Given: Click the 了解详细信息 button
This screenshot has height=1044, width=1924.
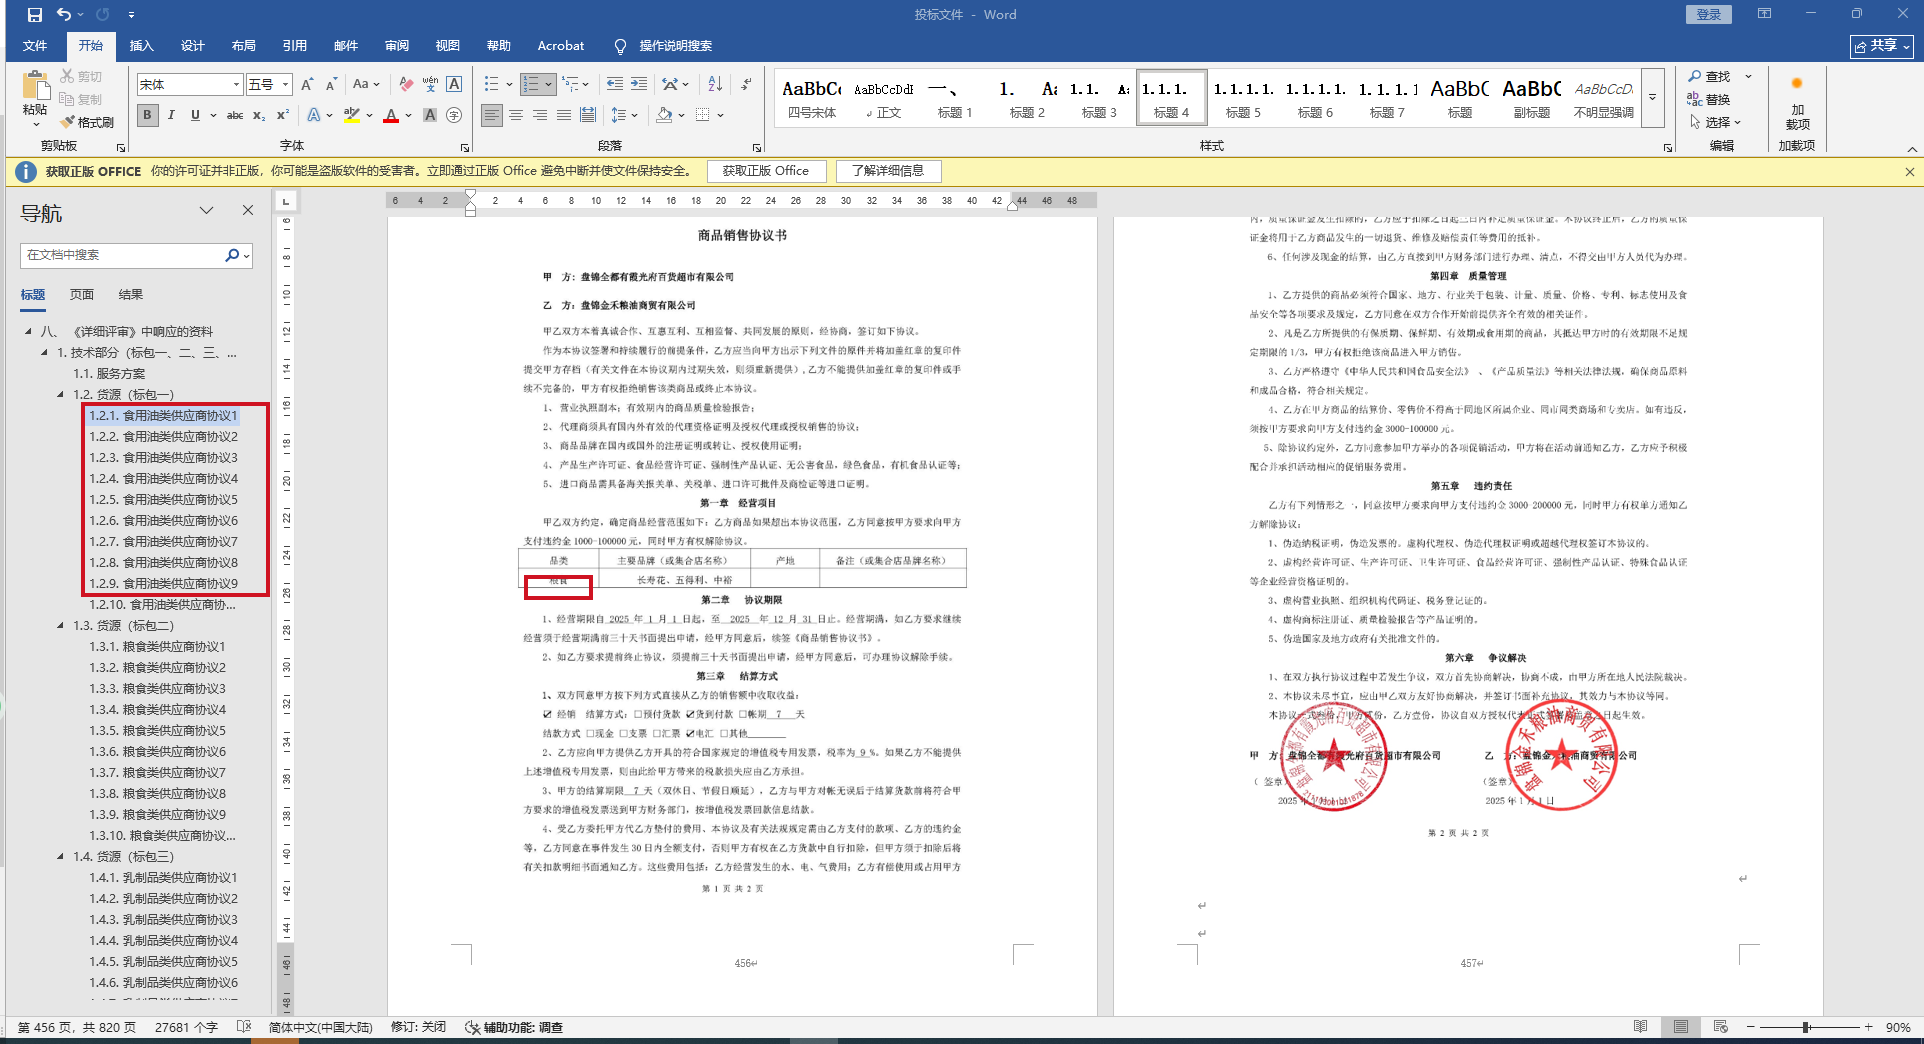Looking at the screenshot, I should click(x=888, y=171).
